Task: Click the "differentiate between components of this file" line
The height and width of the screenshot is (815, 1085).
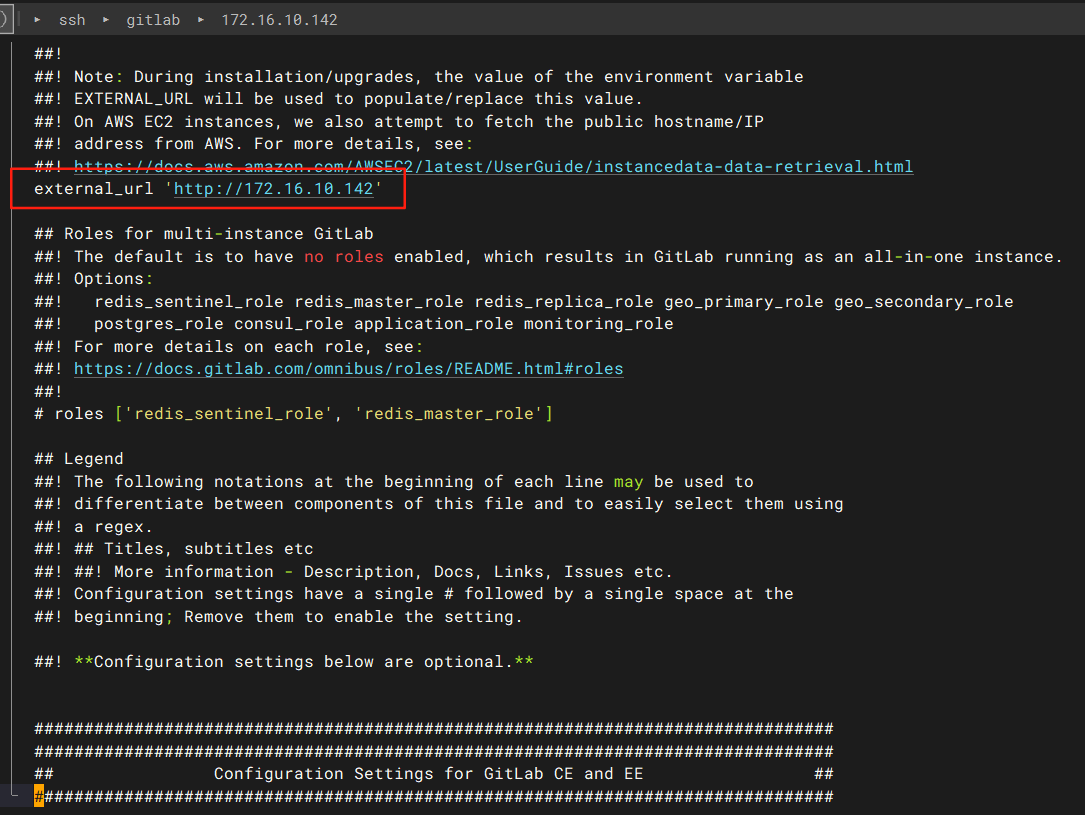Action: pos(439,504)
